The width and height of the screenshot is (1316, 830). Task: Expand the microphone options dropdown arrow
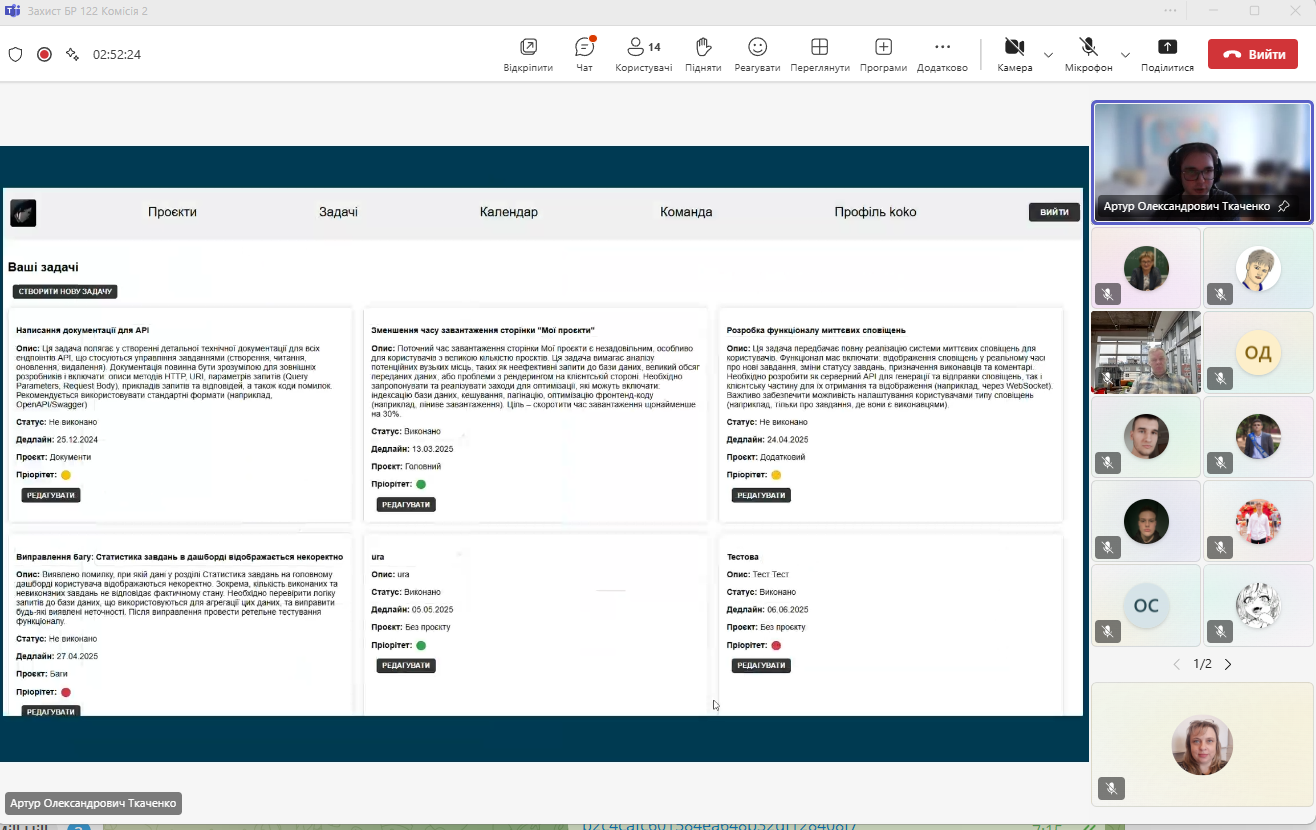click(x=1125, y=54)
